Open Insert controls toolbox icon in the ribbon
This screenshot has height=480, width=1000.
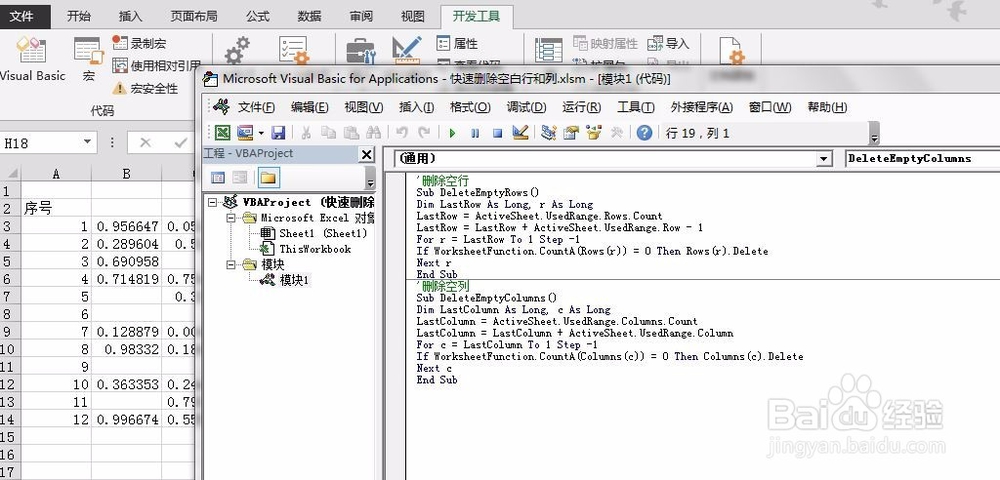coord(360,51)
